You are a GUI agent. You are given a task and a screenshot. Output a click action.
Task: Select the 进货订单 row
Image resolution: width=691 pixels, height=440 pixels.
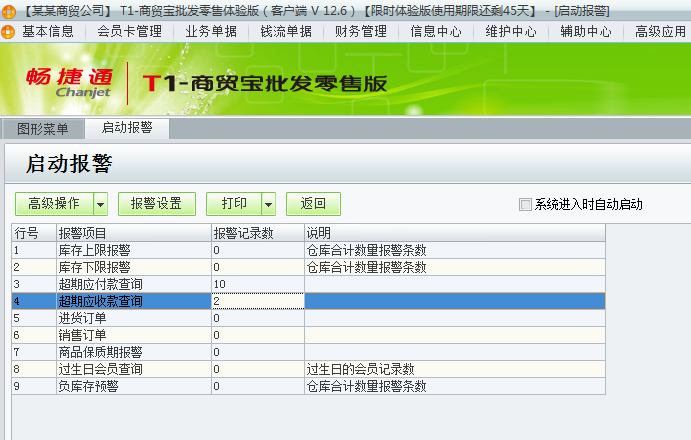(308, 318)
